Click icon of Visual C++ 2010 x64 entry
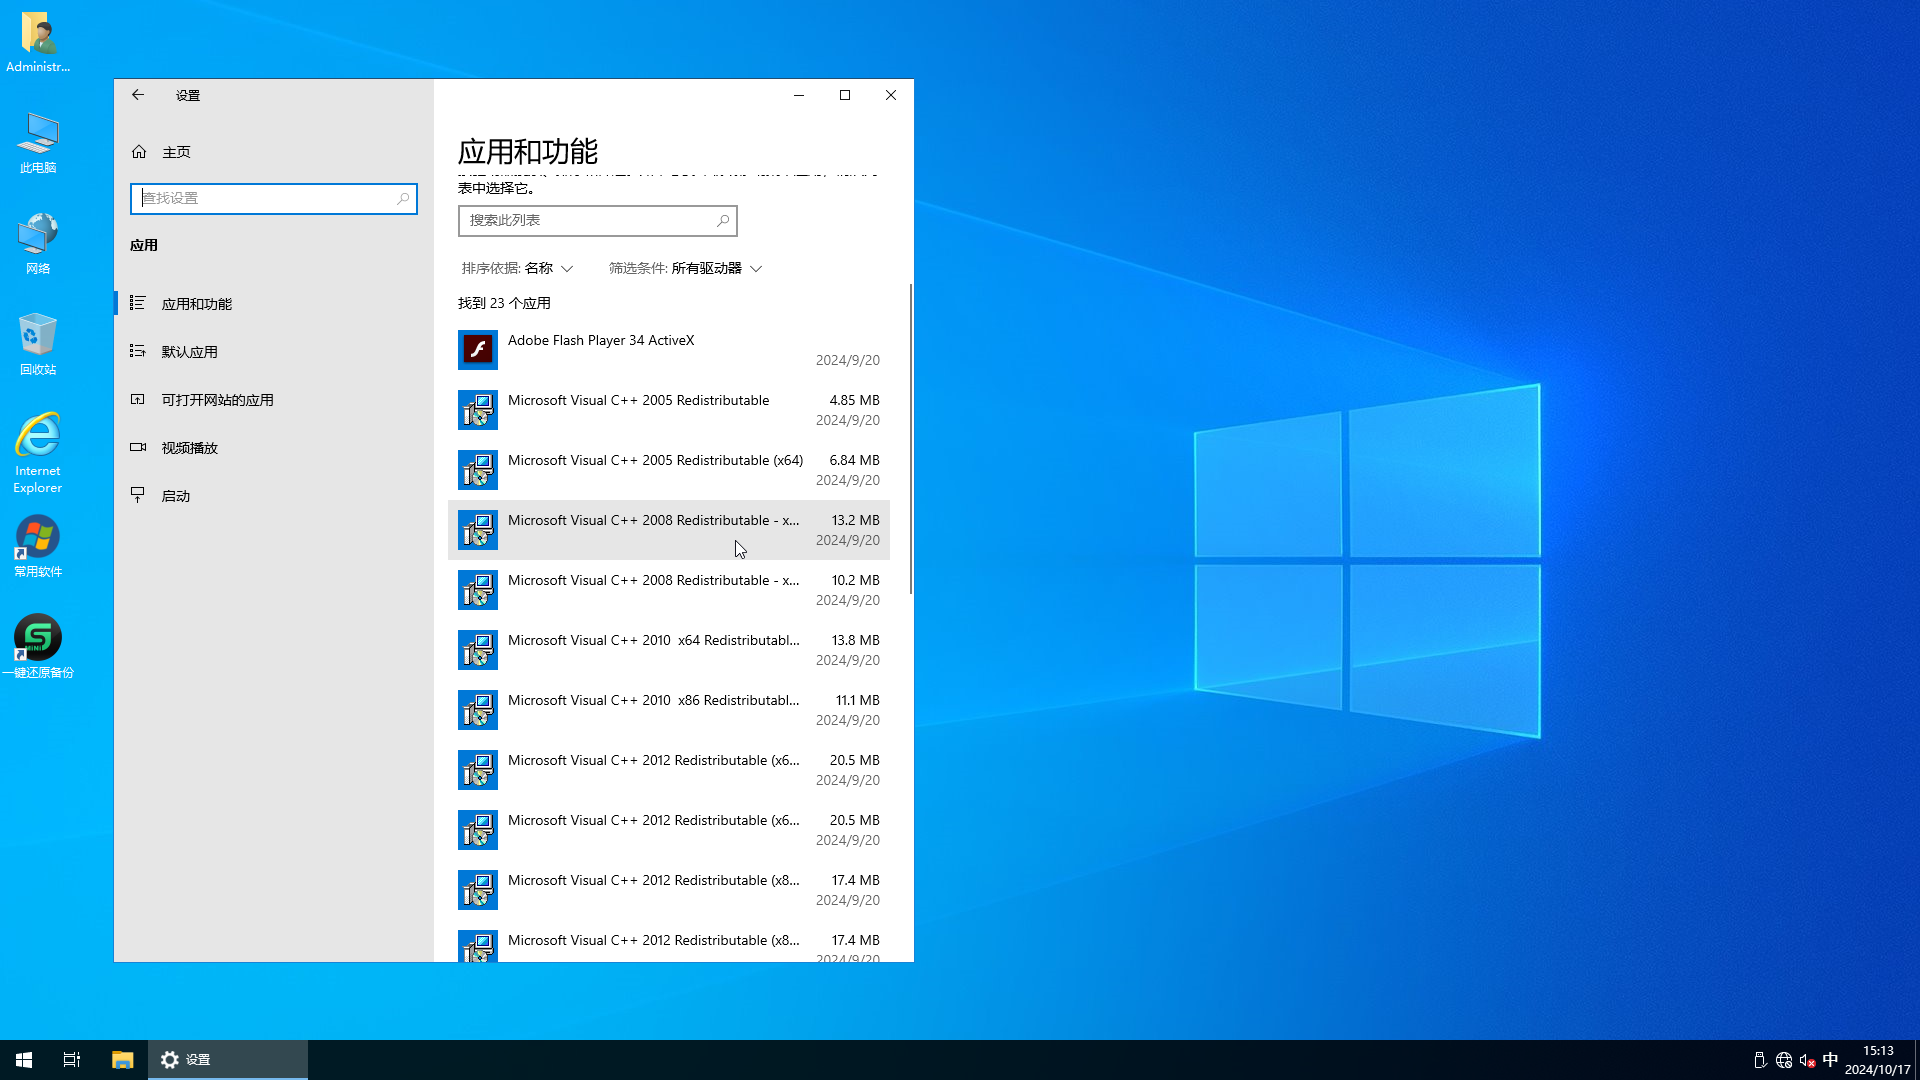The height and width of the screenshot is (1080, 1920). tap(478, 650)
